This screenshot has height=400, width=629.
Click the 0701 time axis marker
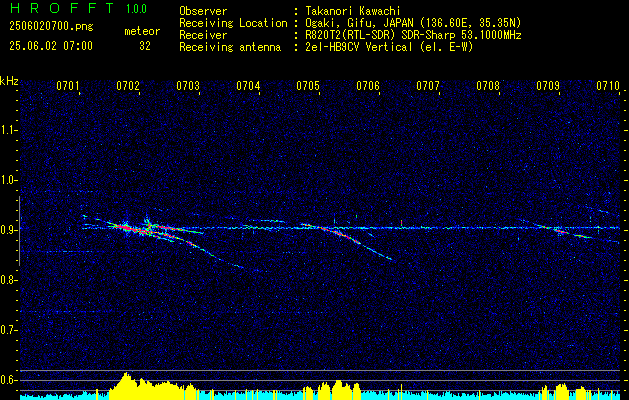point(68,86)
